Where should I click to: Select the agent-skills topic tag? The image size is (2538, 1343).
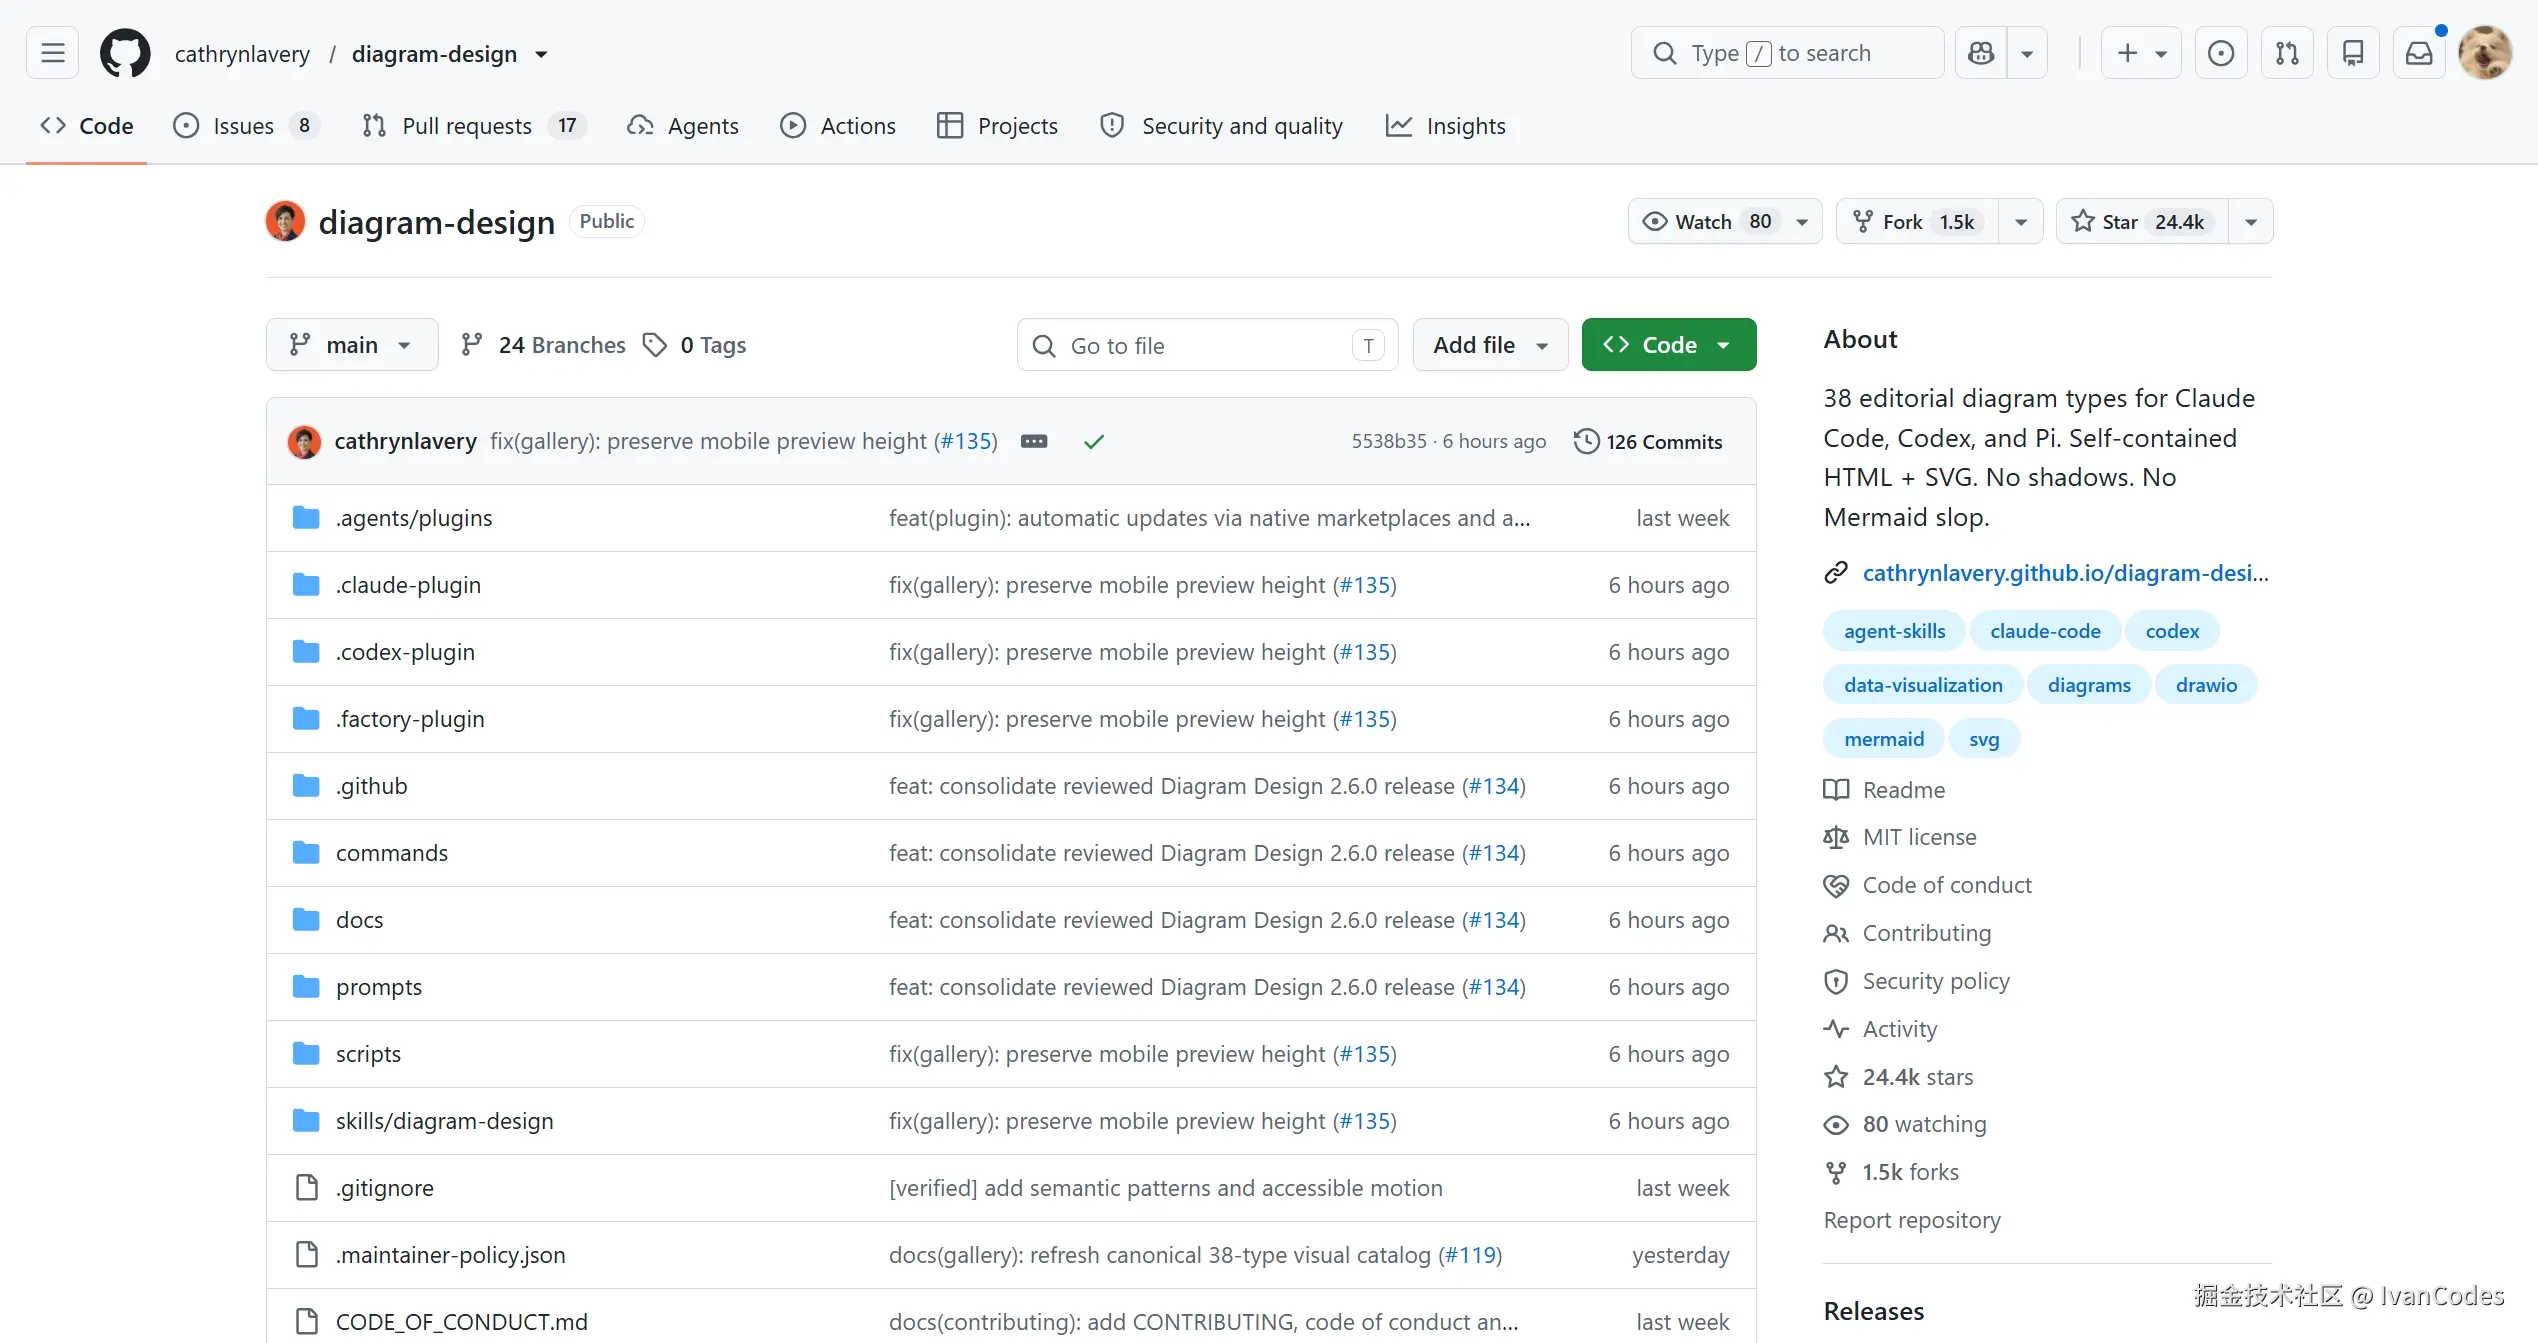click(1895, 631)
